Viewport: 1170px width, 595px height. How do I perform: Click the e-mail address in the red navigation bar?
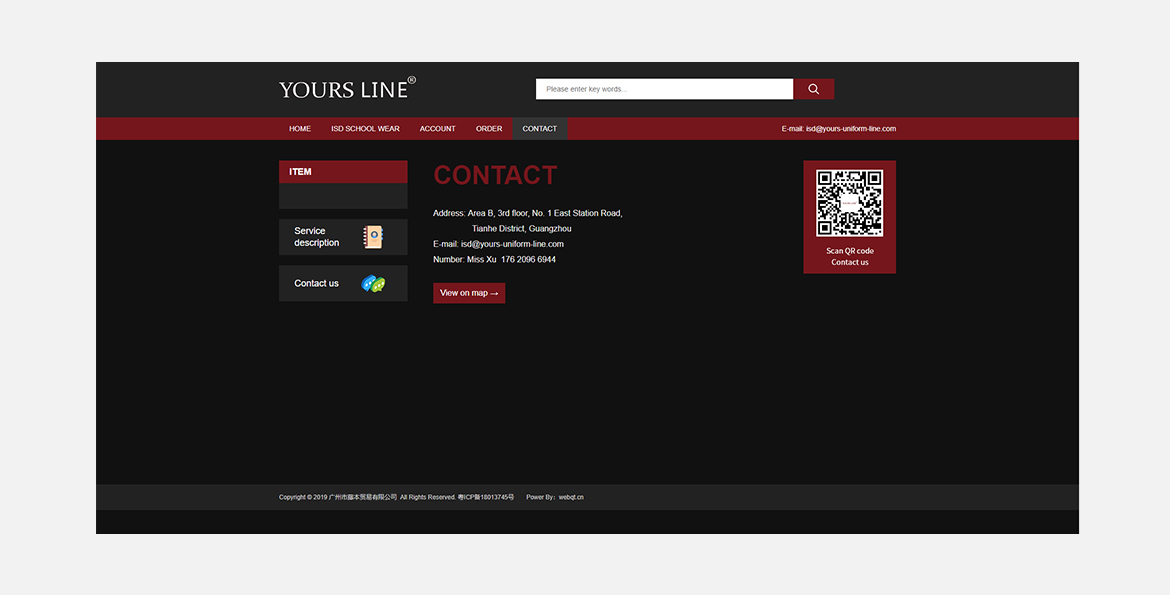coord(850,129)
